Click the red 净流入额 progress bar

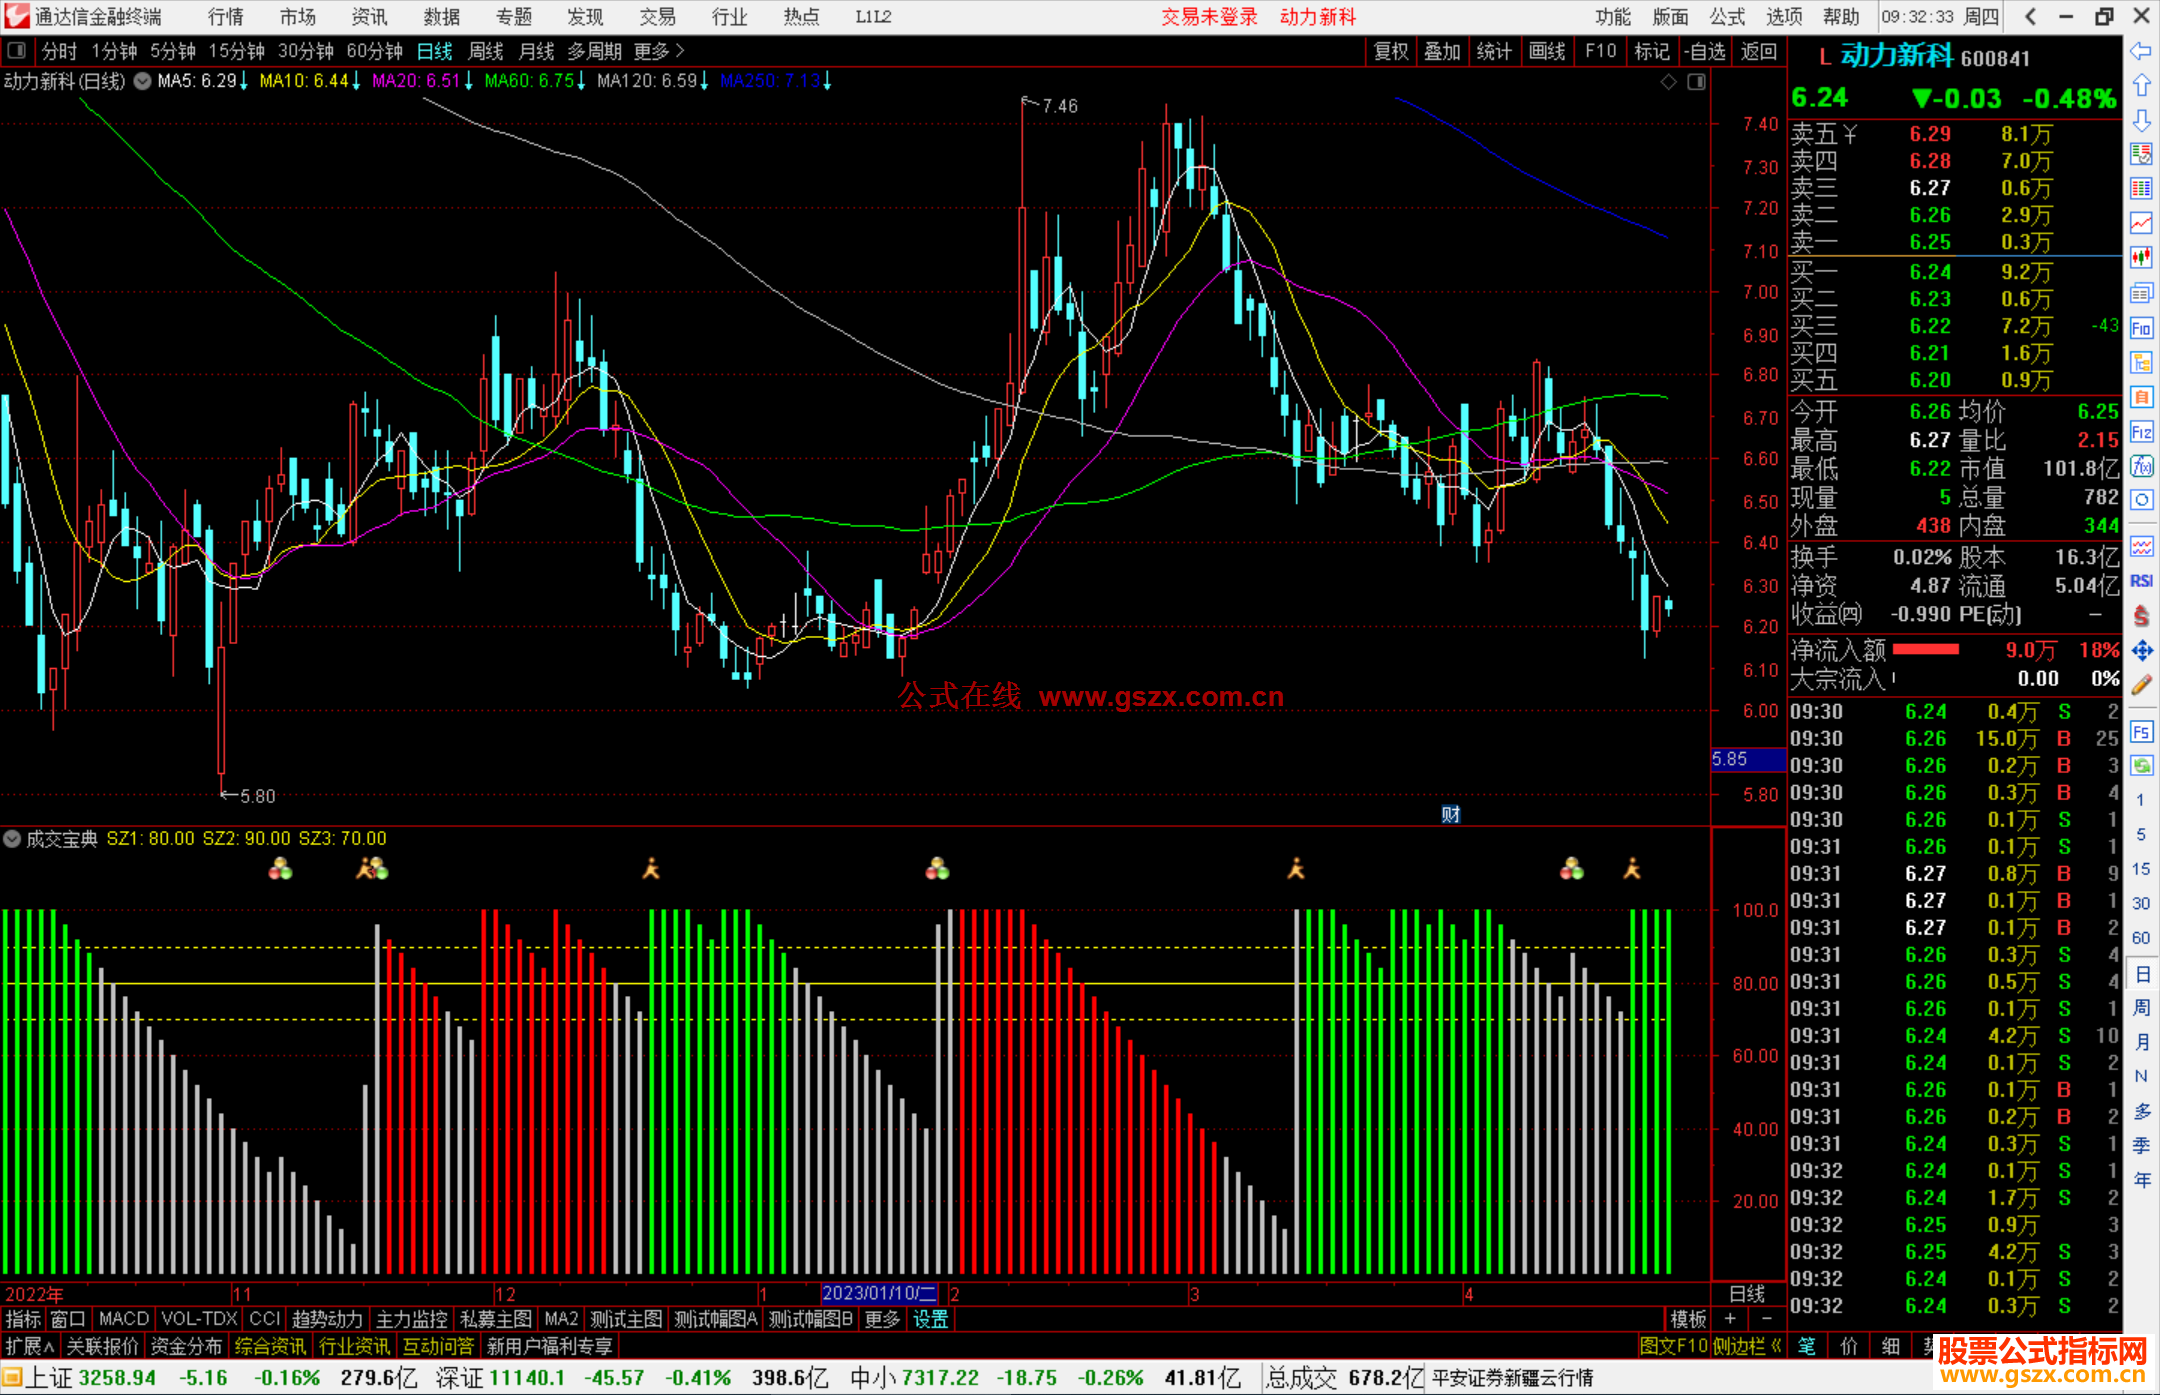1925,650
